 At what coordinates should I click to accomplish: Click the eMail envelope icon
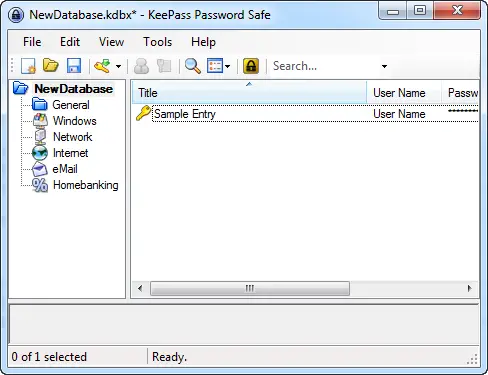coord(40,169)
